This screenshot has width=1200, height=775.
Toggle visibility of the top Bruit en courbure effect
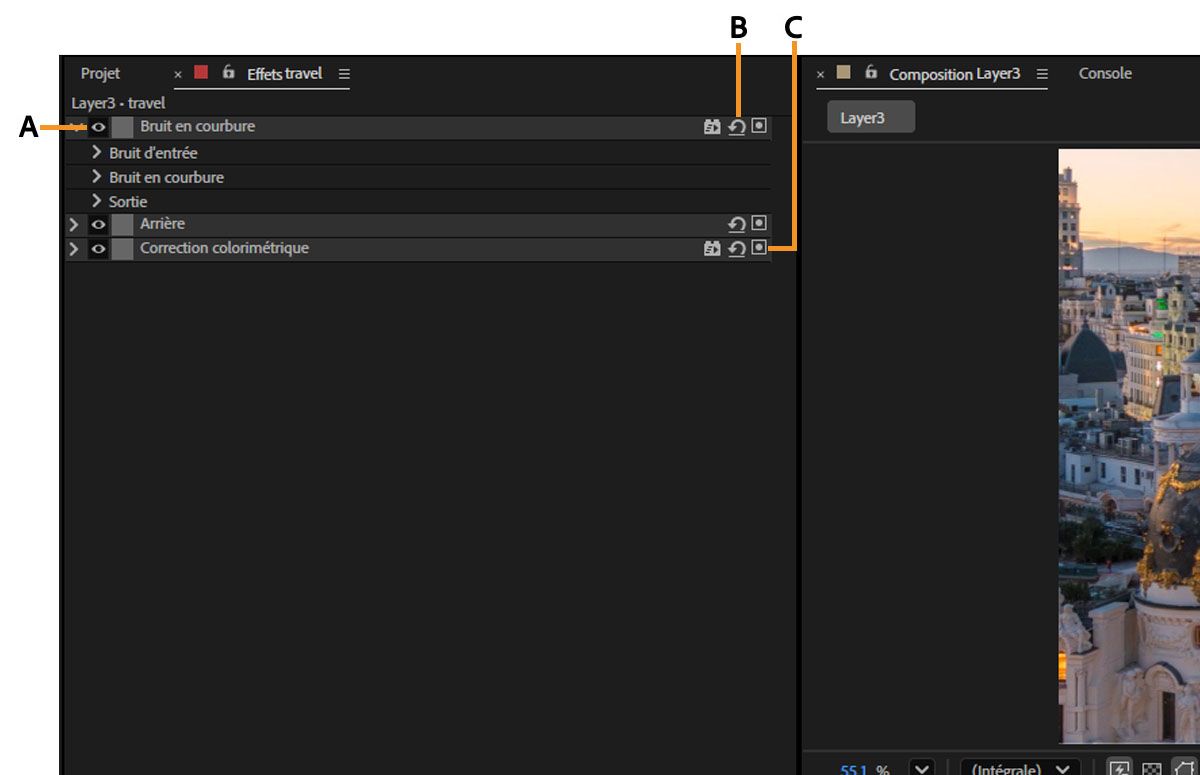[99, 127]
